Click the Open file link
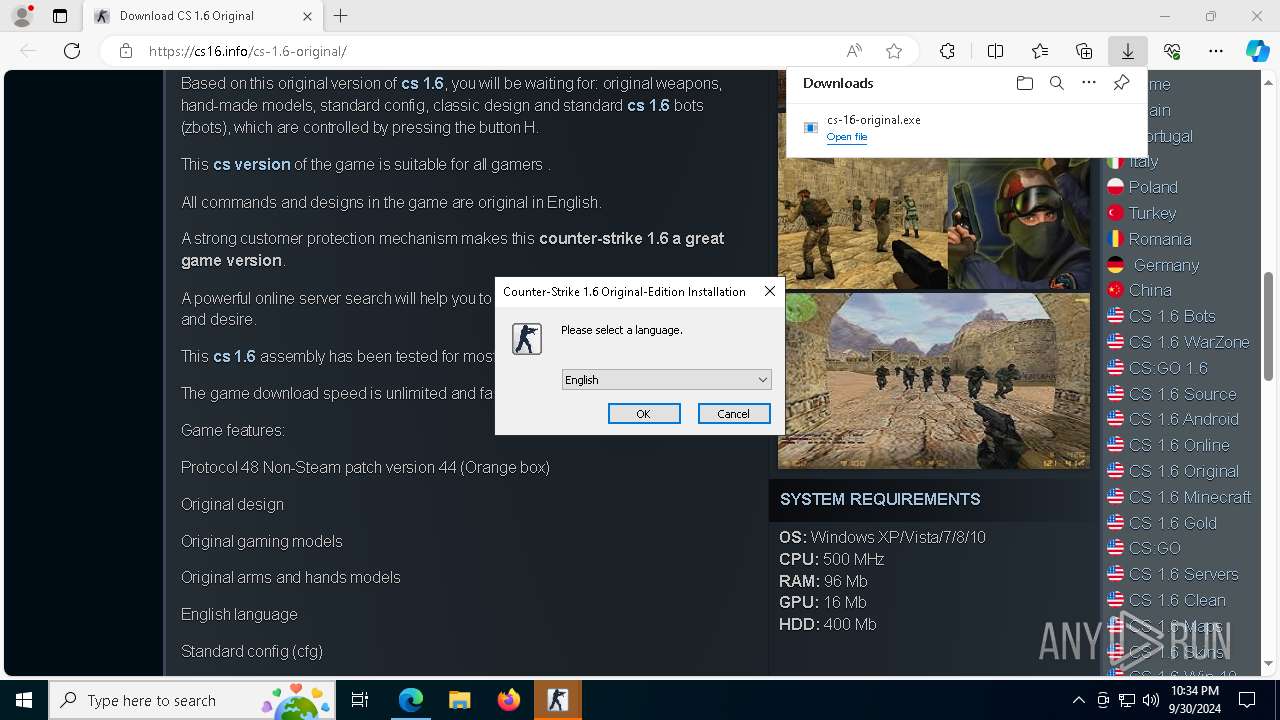Screen dimensions: 1280x720 pyautogui.click(x=847, y=137)
